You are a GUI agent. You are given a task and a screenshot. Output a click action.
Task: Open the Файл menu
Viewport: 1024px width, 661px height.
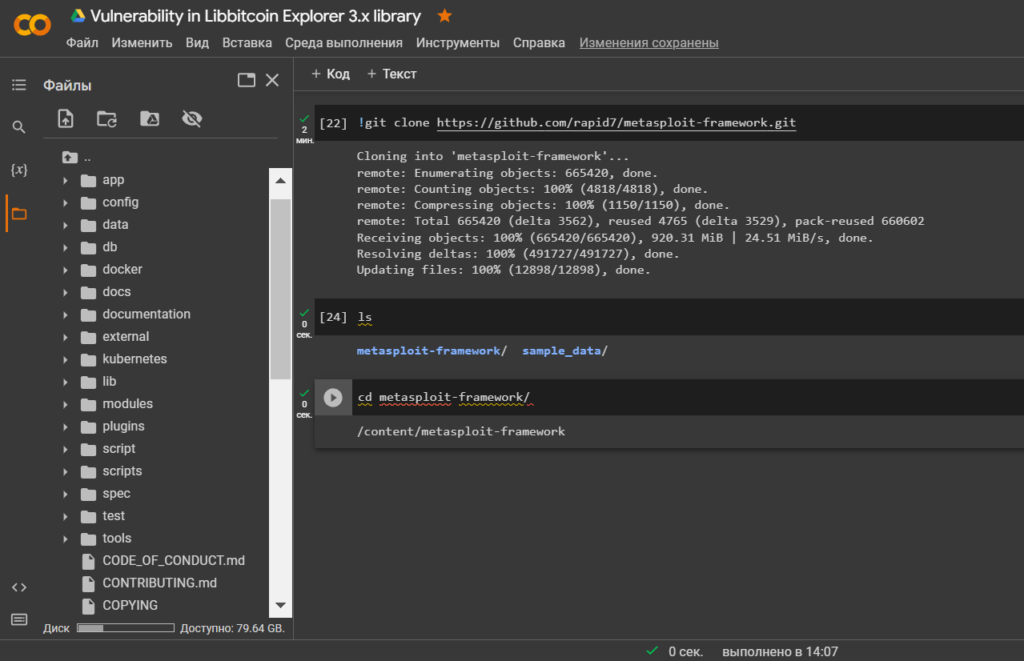click(x=82, y=42)
